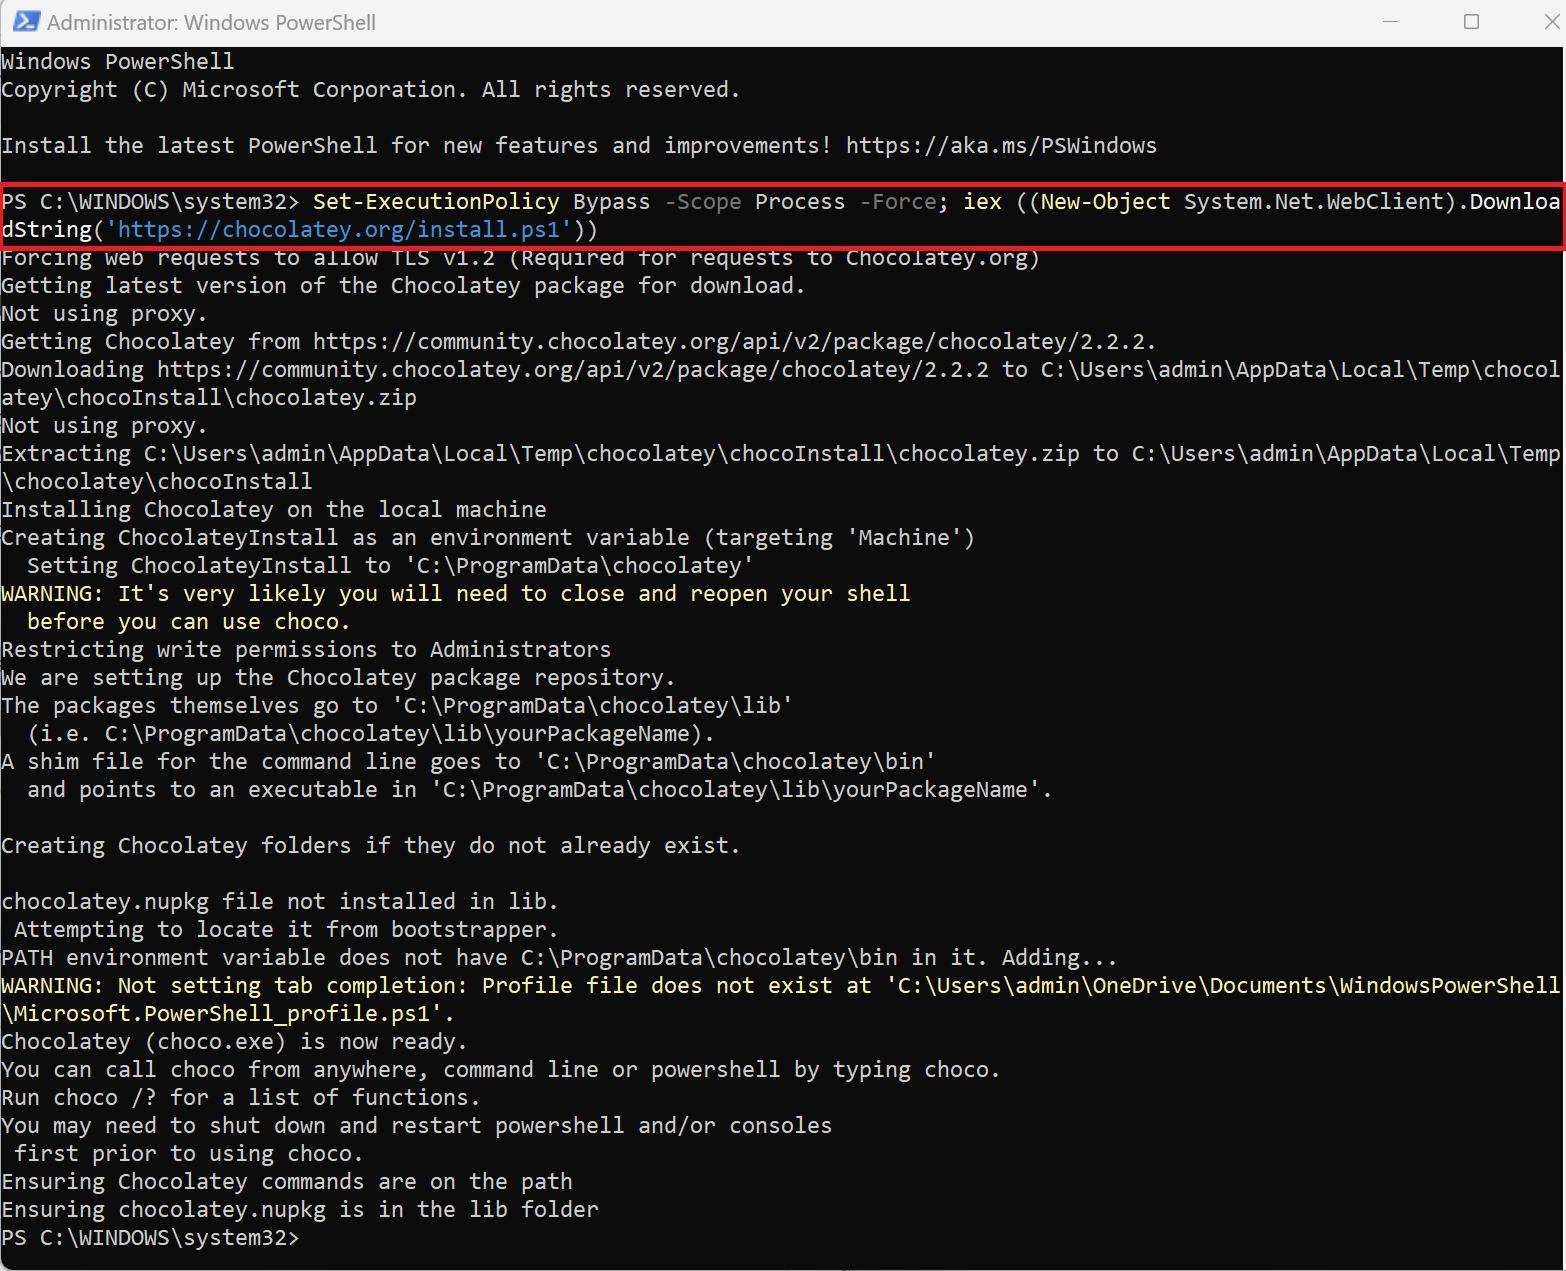Click 'before you can use choco.' line

pos(189,622)
